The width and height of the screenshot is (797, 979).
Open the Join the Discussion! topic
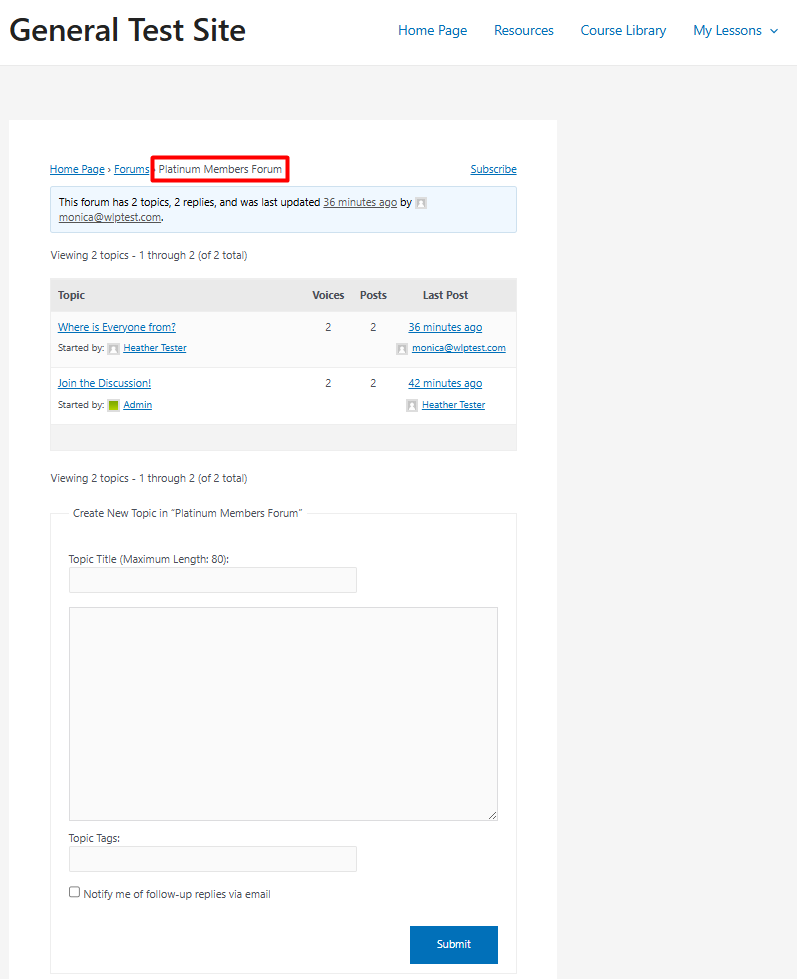tap(104, 383)
